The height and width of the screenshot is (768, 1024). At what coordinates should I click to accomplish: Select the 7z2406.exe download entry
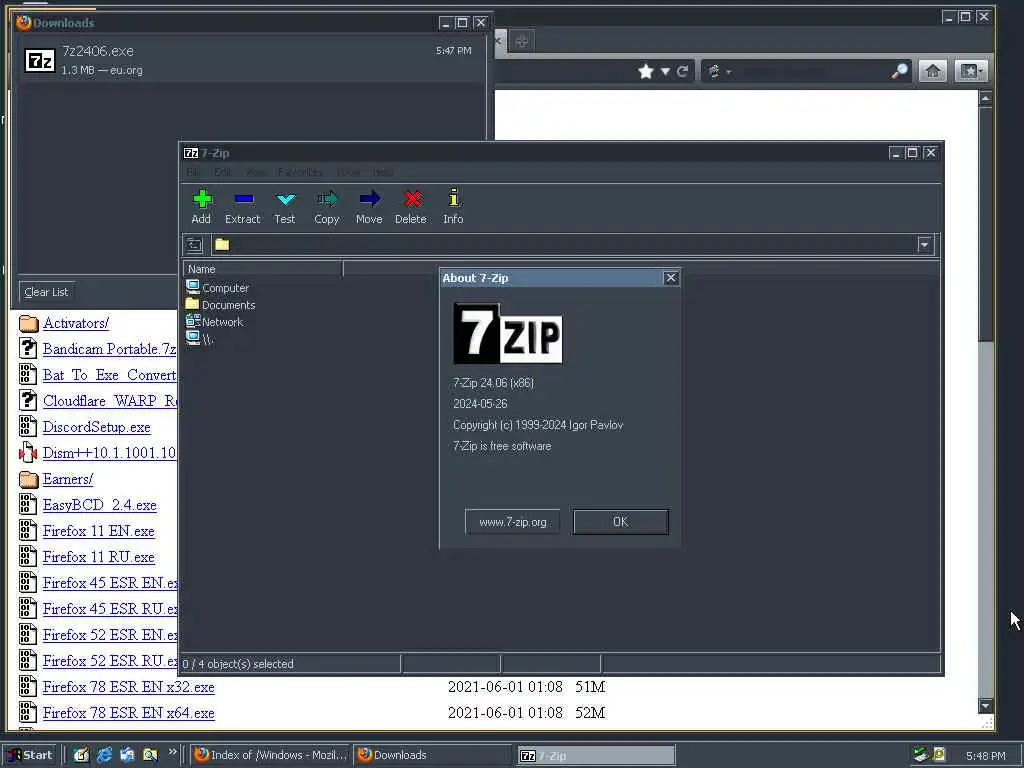point(249,59)
